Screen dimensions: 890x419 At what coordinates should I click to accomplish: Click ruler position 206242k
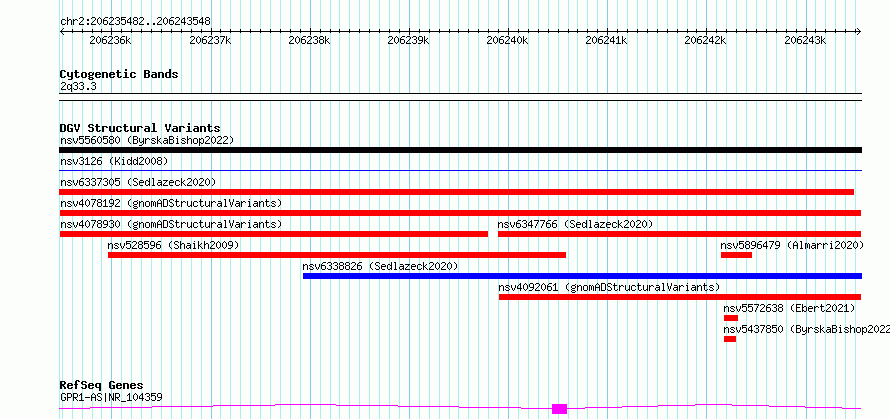(706, 40)
